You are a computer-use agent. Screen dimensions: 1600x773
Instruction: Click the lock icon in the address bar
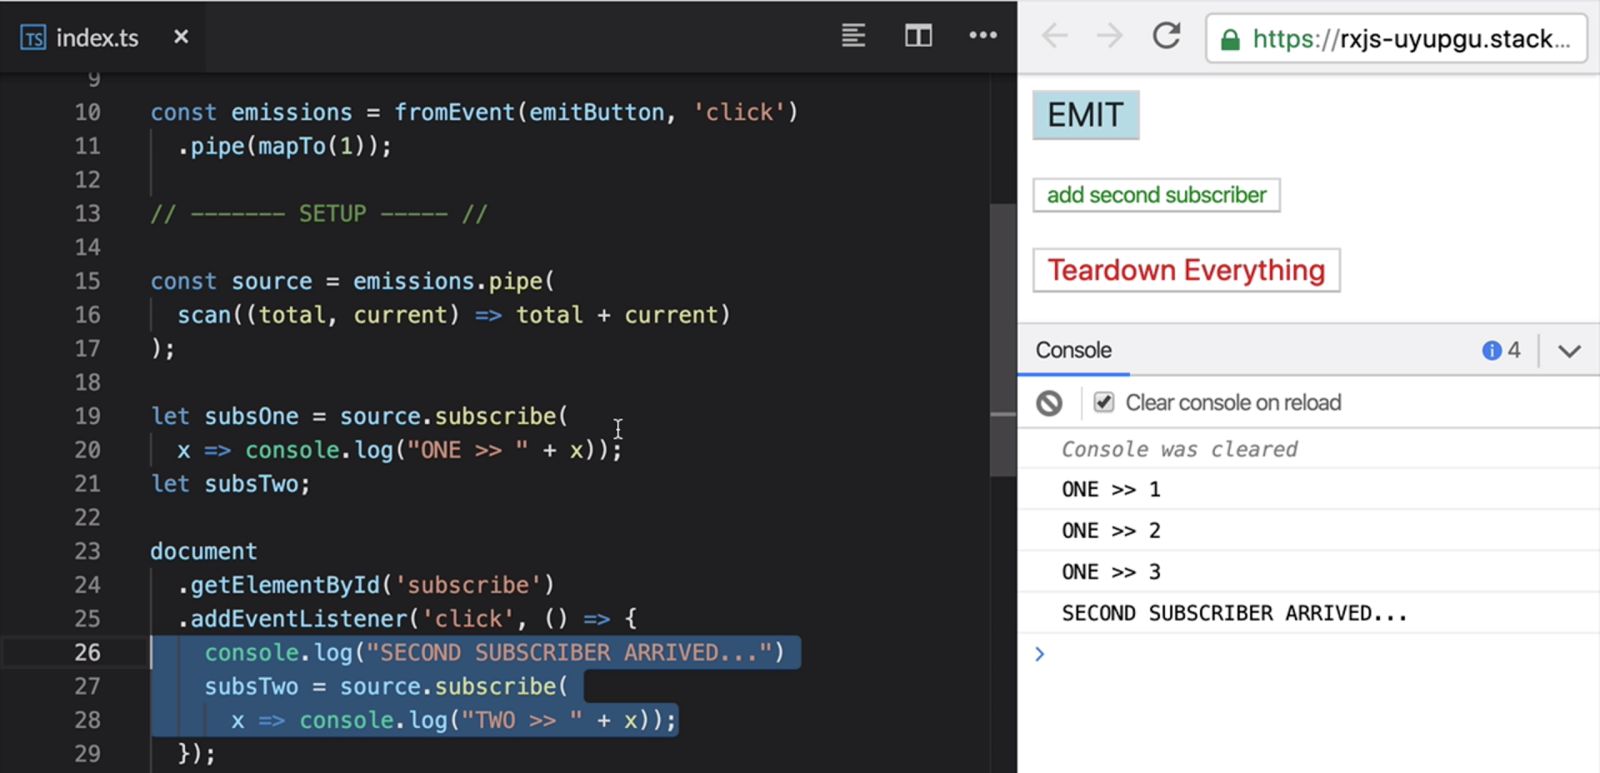[1230, 40]
